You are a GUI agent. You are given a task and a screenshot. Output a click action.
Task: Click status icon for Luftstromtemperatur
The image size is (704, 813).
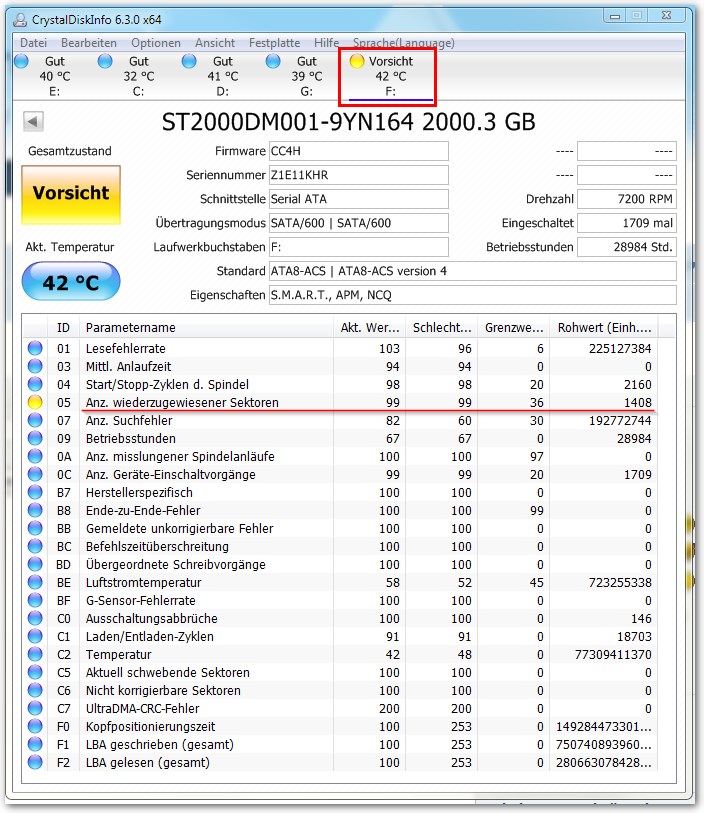(x=35, y=582)
